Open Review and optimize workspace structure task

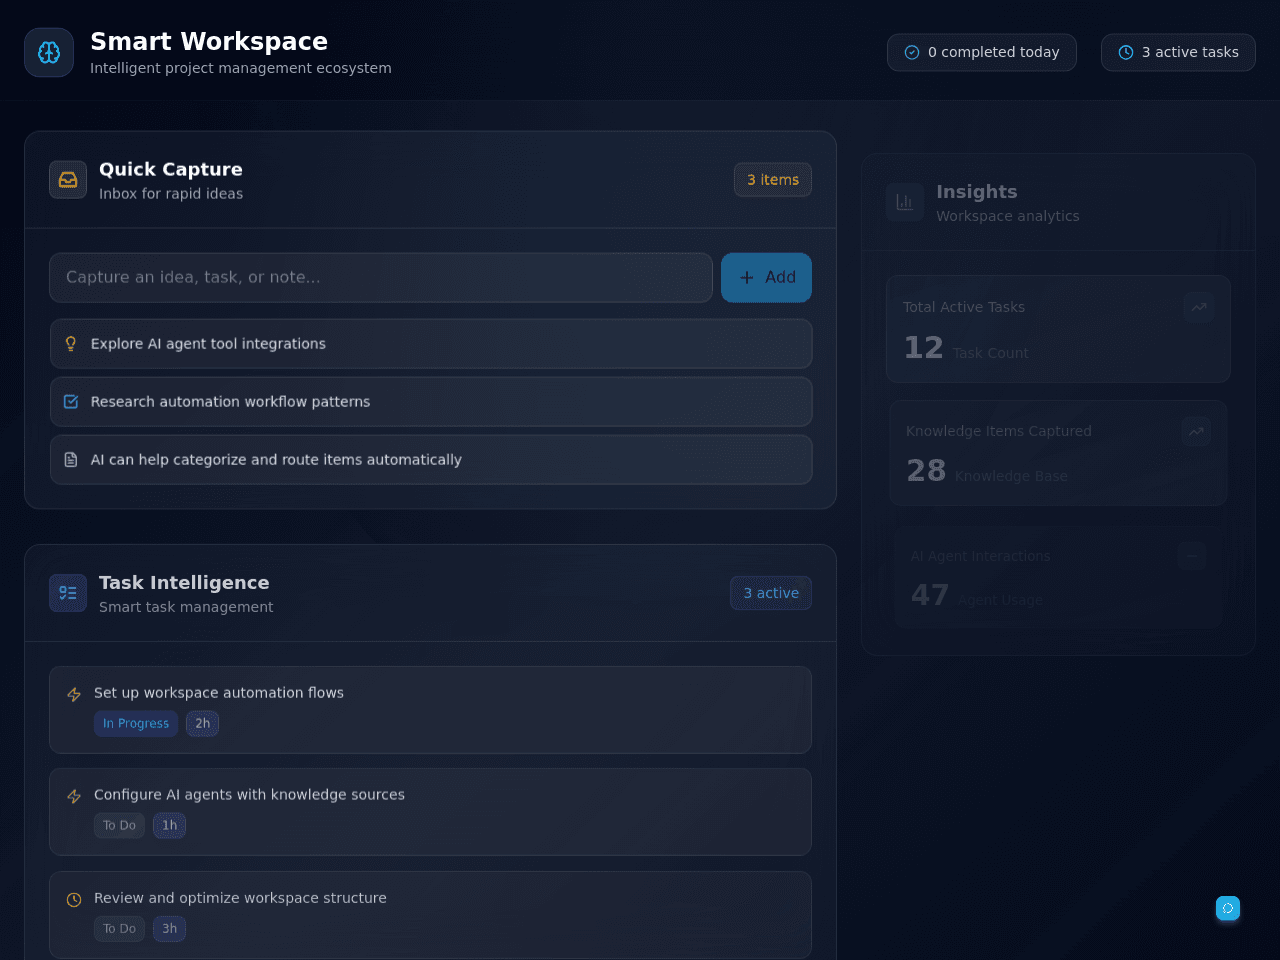430,915
